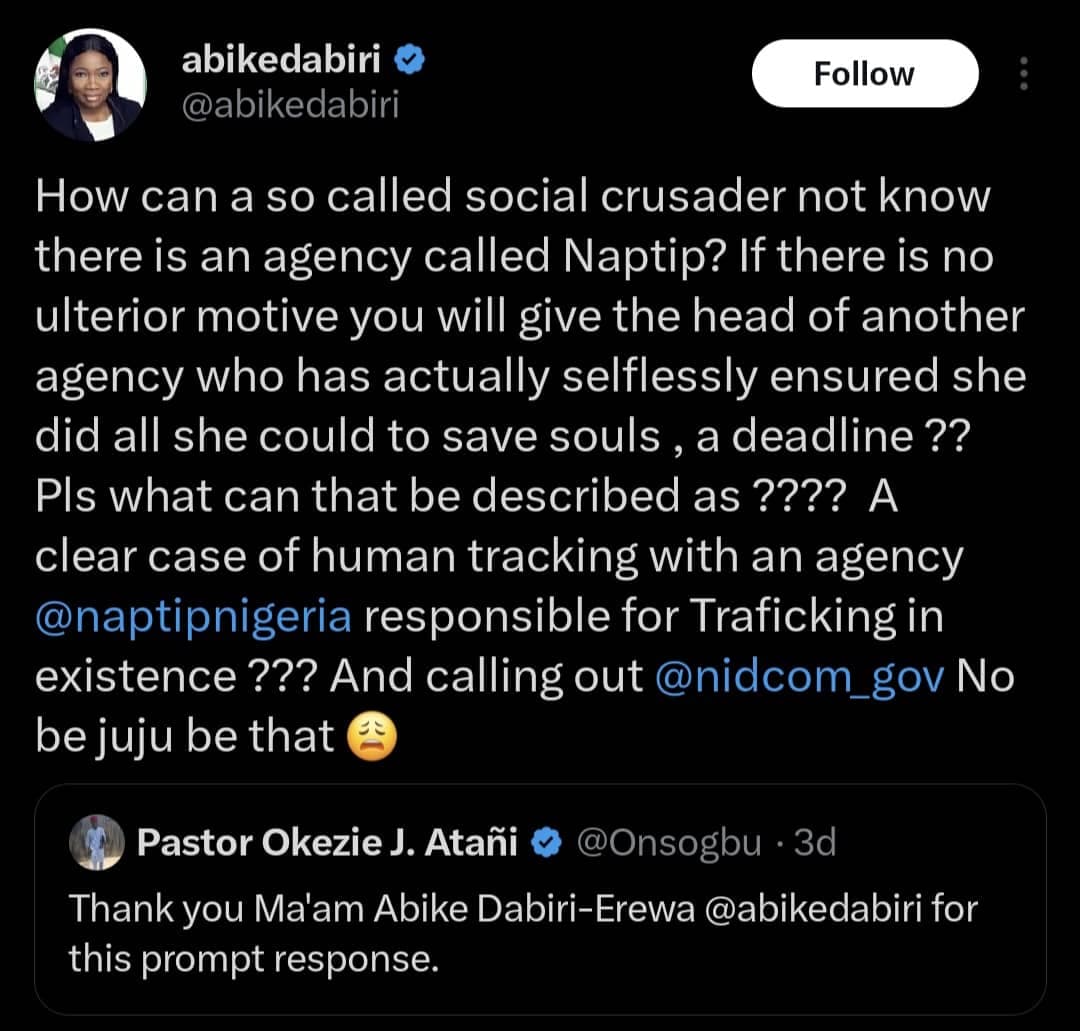This screenshot has height=1031, width=1080.
Task: Click the blue checkmark beside Pastor Okezie's name
Action: 545,843
